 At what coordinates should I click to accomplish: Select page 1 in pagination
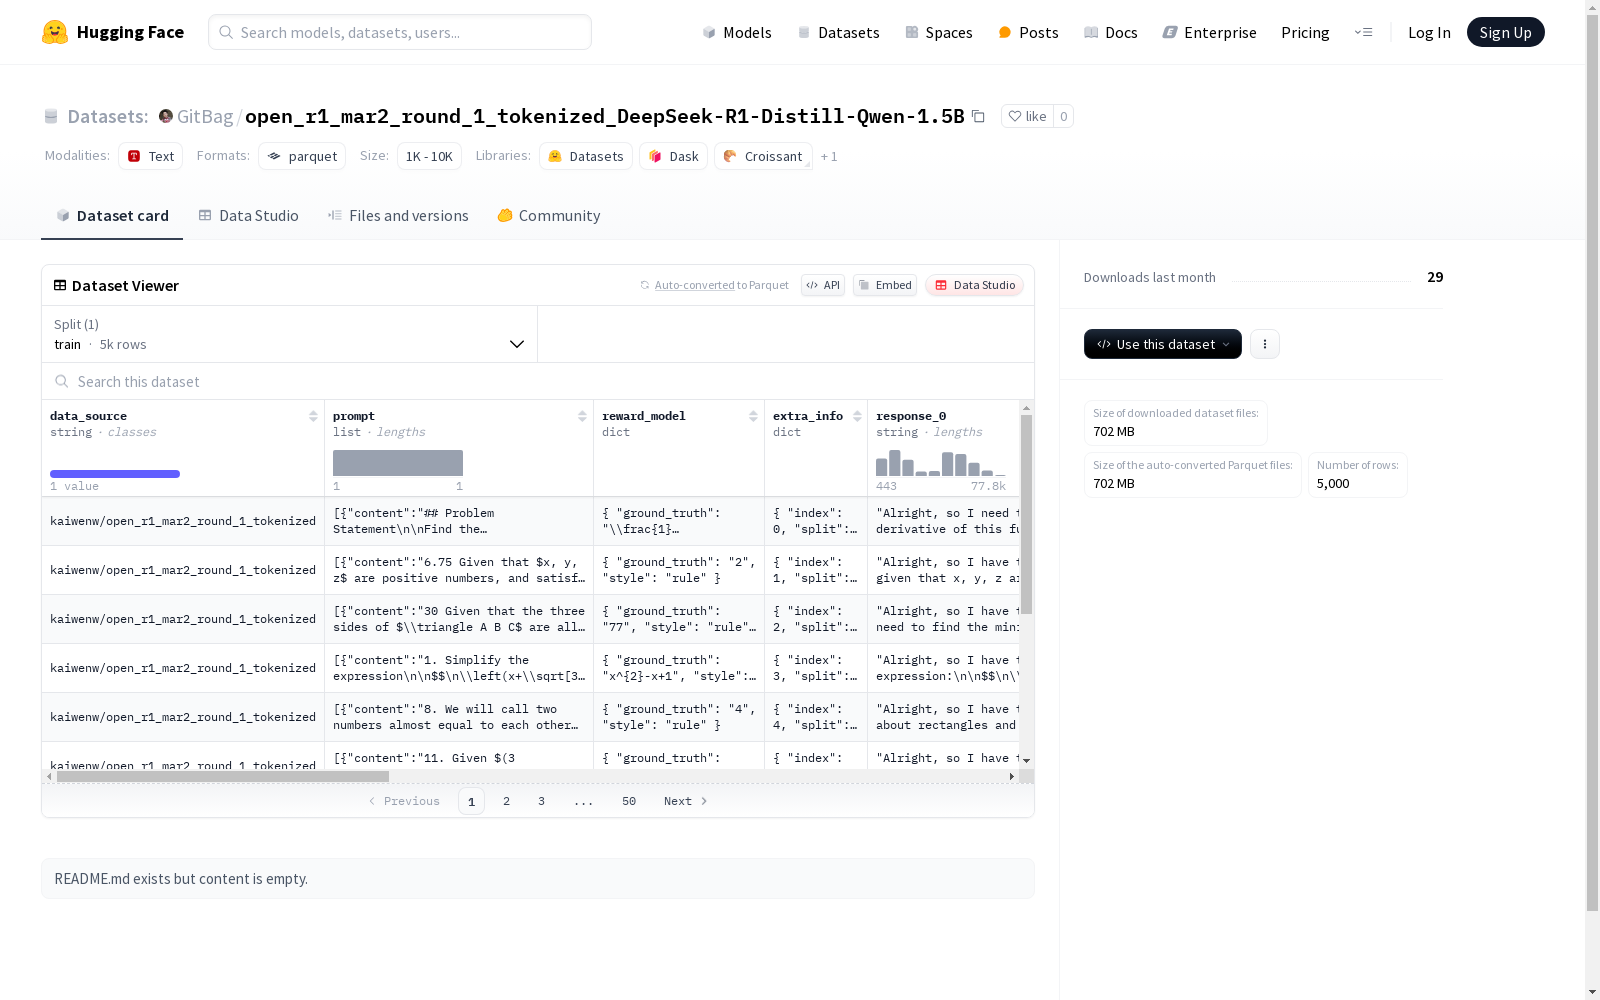[x=471, y=801]
